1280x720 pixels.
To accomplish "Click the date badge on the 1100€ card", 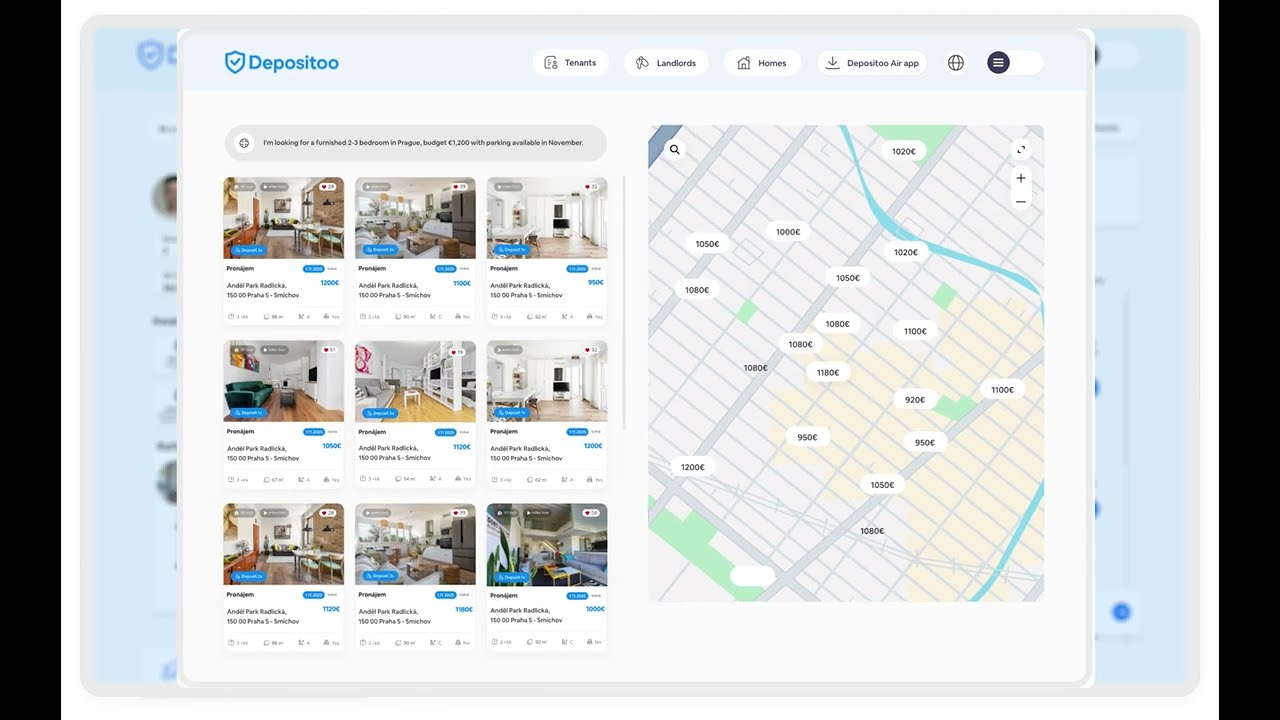I will pyautogui.click(x=446, y=269).
